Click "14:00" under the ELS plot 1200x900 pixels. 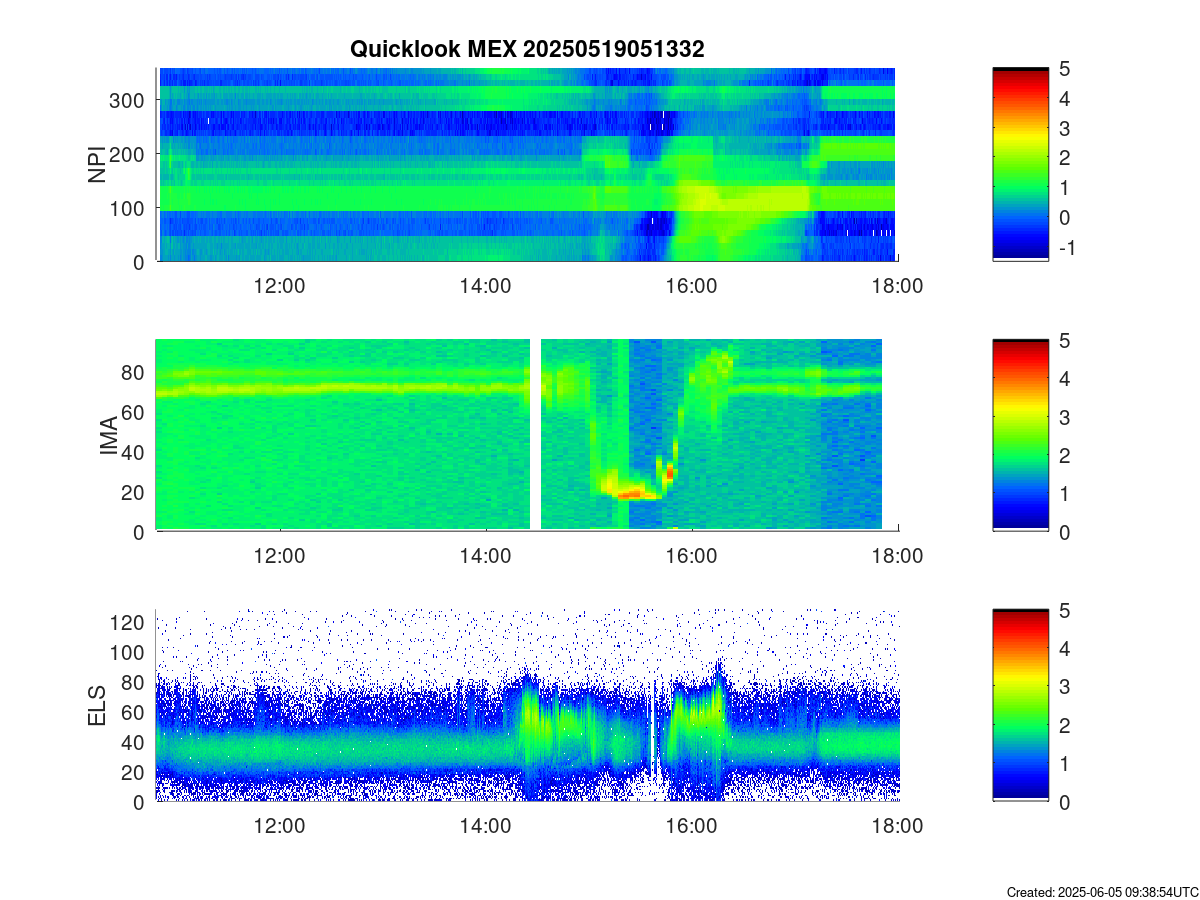click(x=486, y=827)
